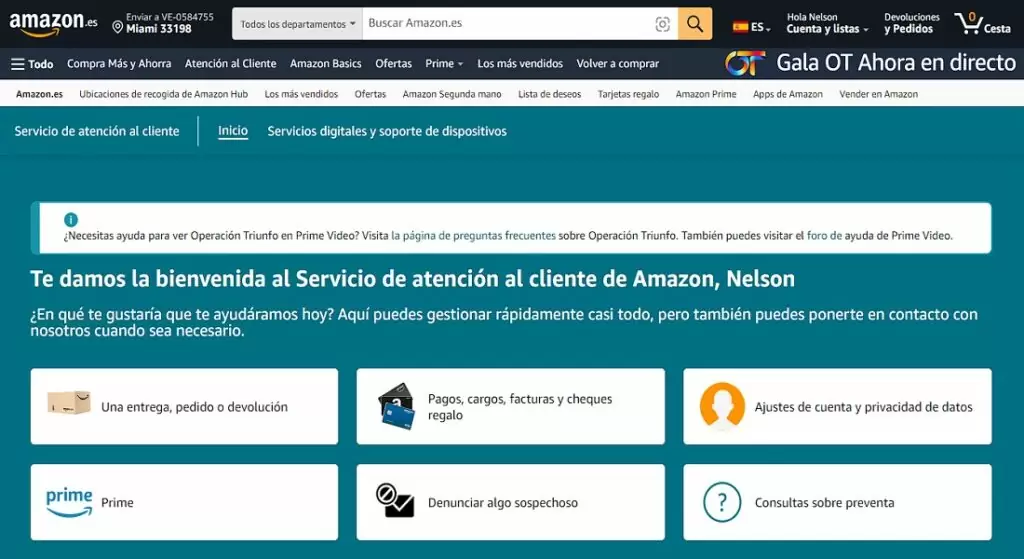
Task: Open Los más vendidos in dark navigation bar
Action: (520, 63)
